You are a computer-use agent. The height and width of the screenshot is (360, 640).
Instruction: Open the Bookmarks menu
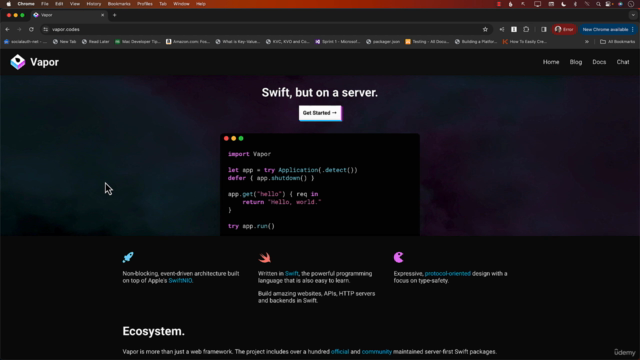pos(119,4)
